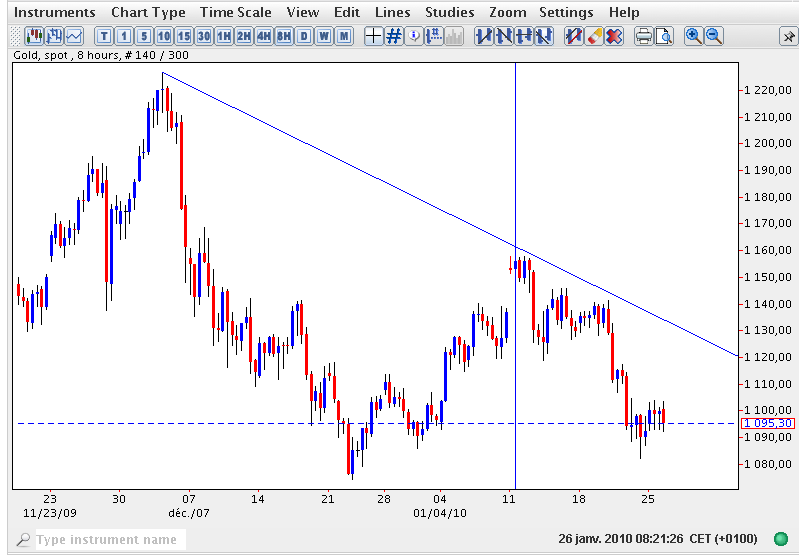
Task: Toggle the pin icon at toolbar right
Action: (787, 36)
